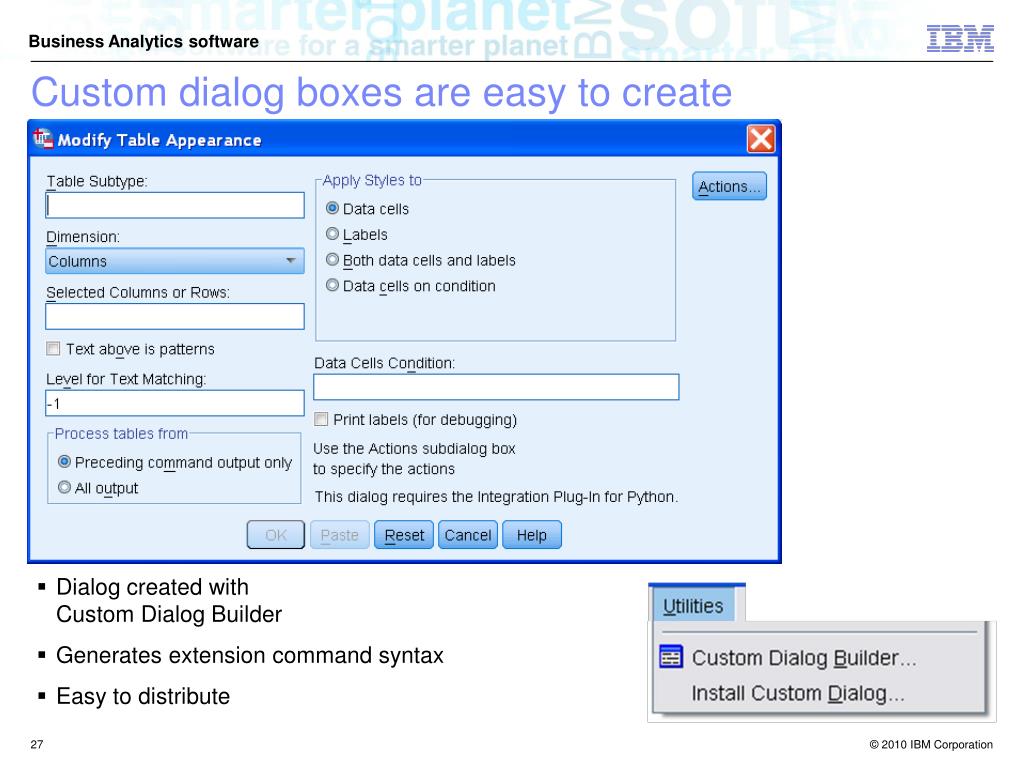Click the IBM logo

(x=960, y=39)
